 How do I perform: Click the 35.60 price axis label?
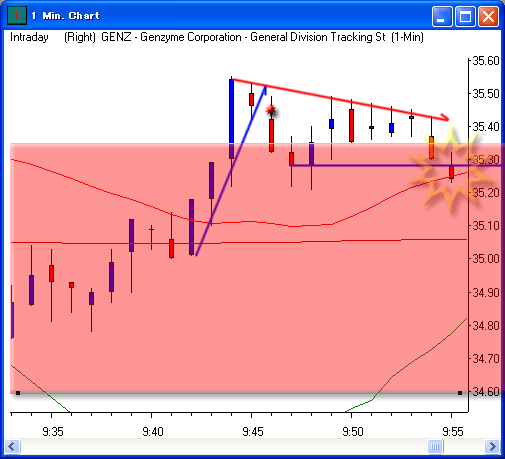click(x=486, y=61)
